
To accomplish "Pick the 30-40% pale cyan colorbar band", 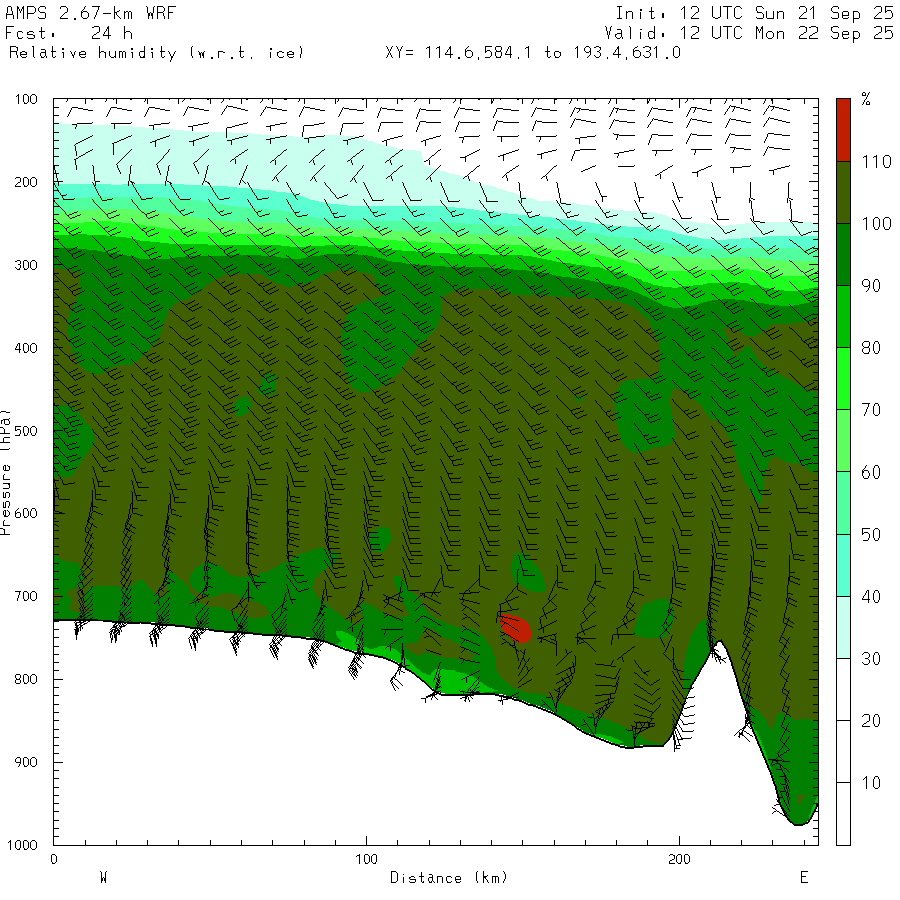I will click(x=843, y=627).
